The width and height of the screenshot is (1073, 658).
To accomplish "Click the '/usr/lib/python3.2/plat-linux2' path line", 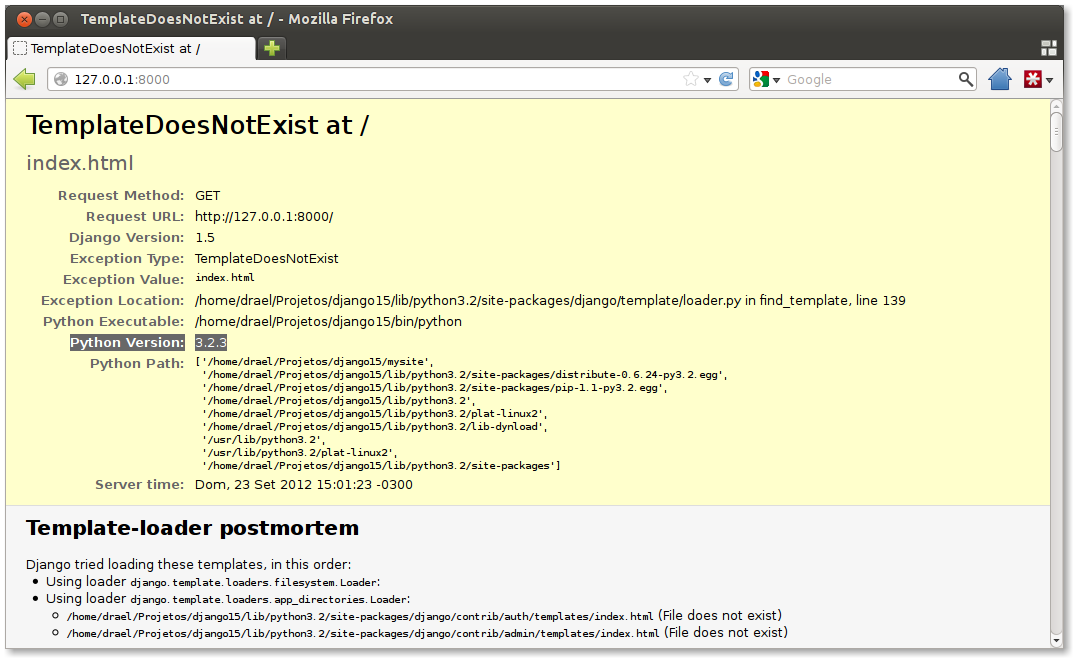I will [299, 453].
